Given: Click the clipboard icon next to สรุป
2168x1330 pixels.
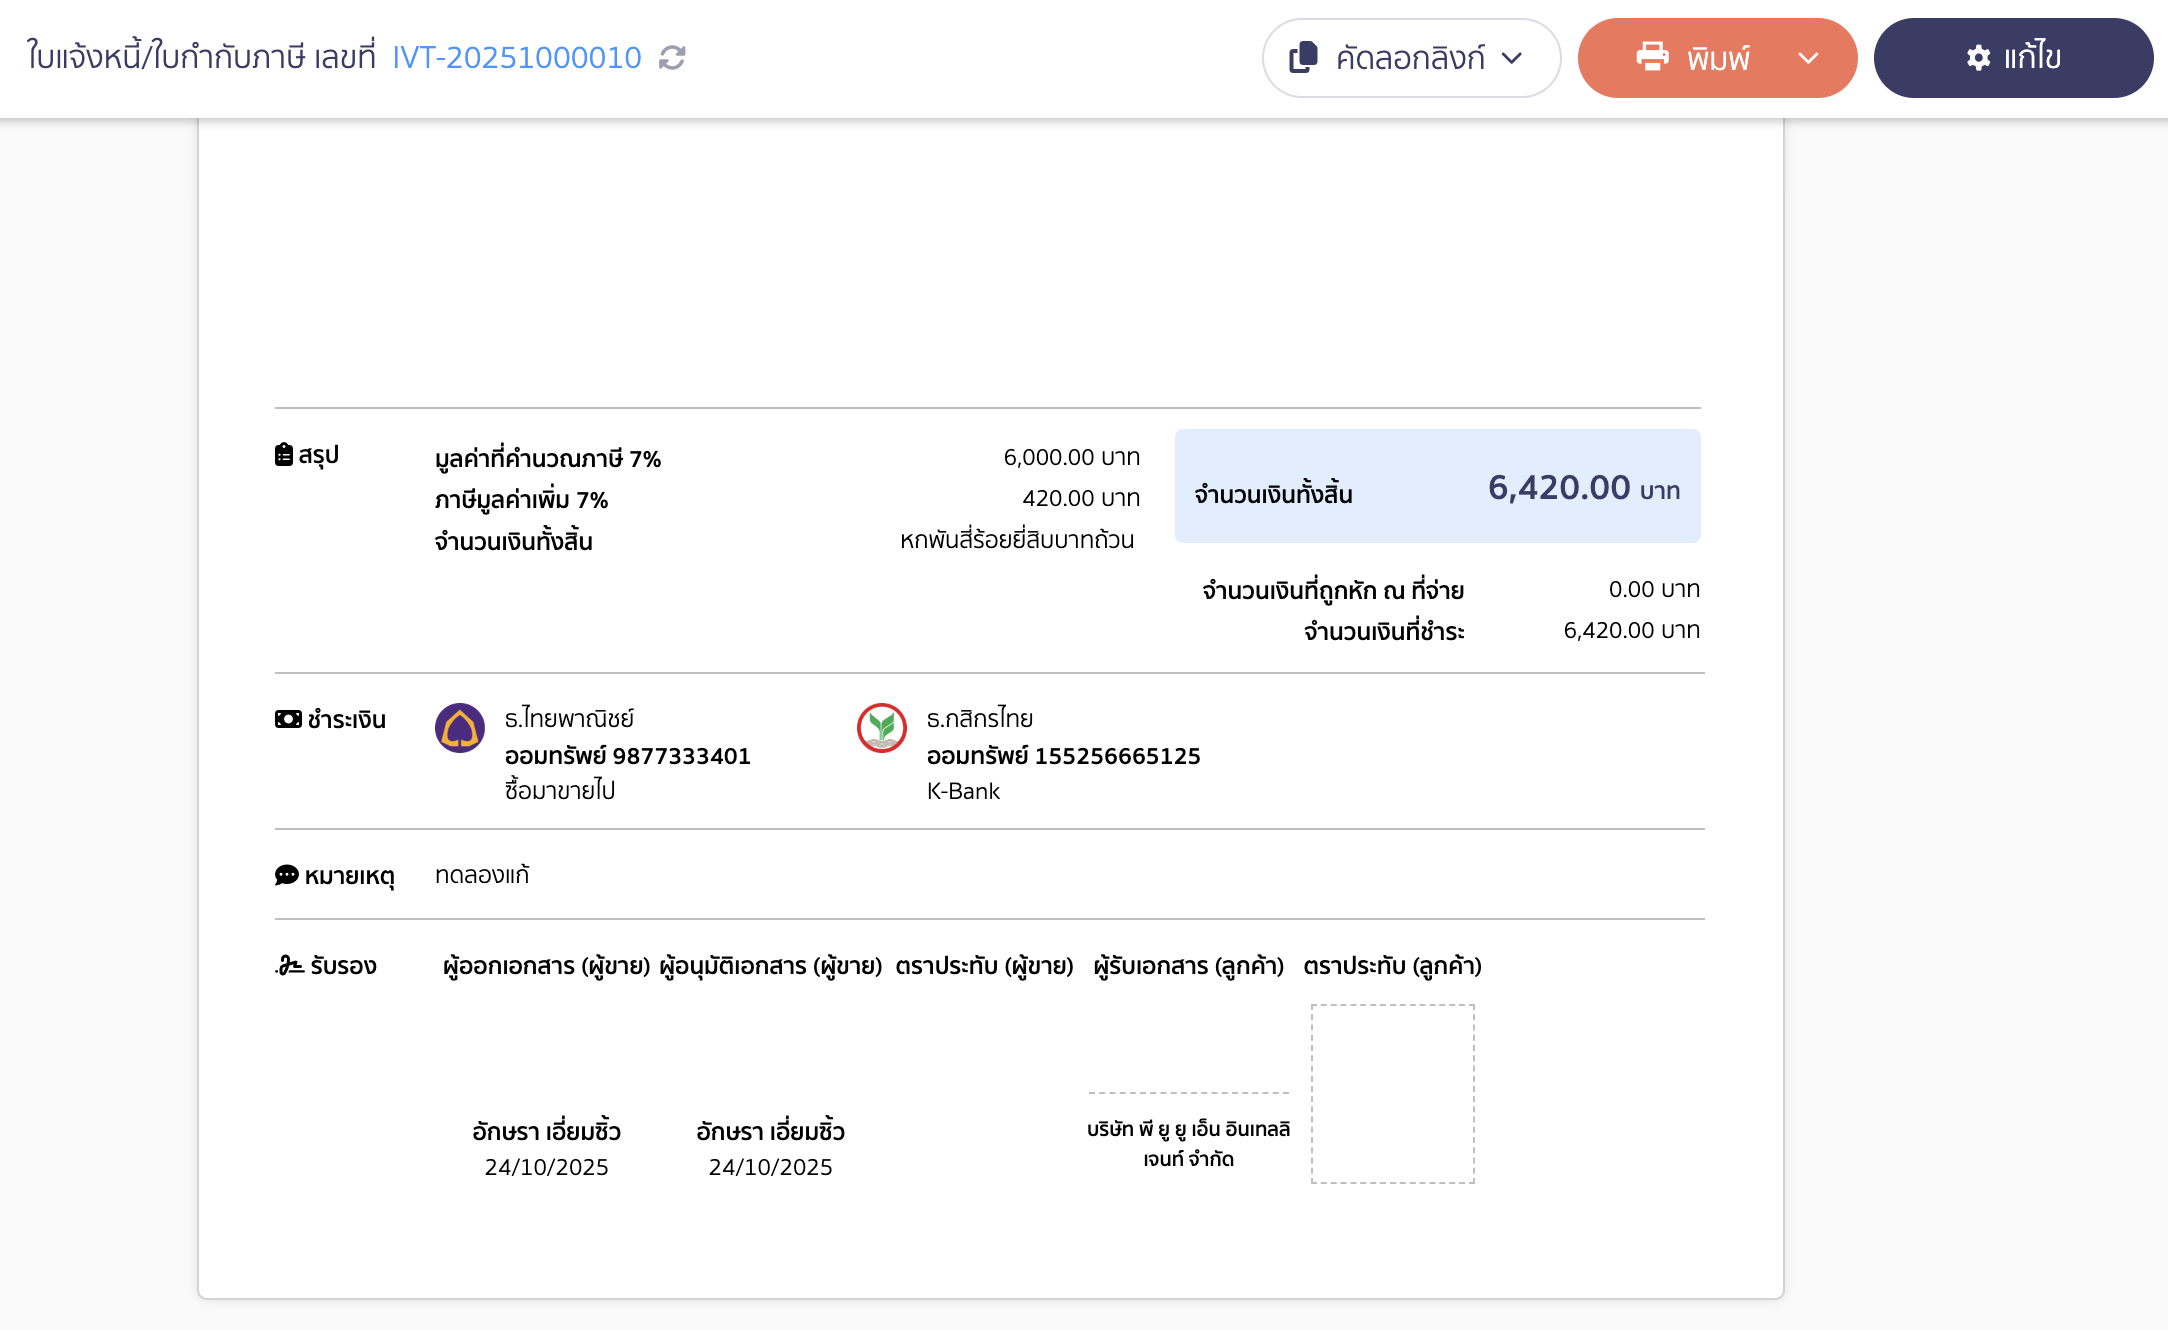Looking at the screenshot, I should pyautogui.click(x=284, y=455).
